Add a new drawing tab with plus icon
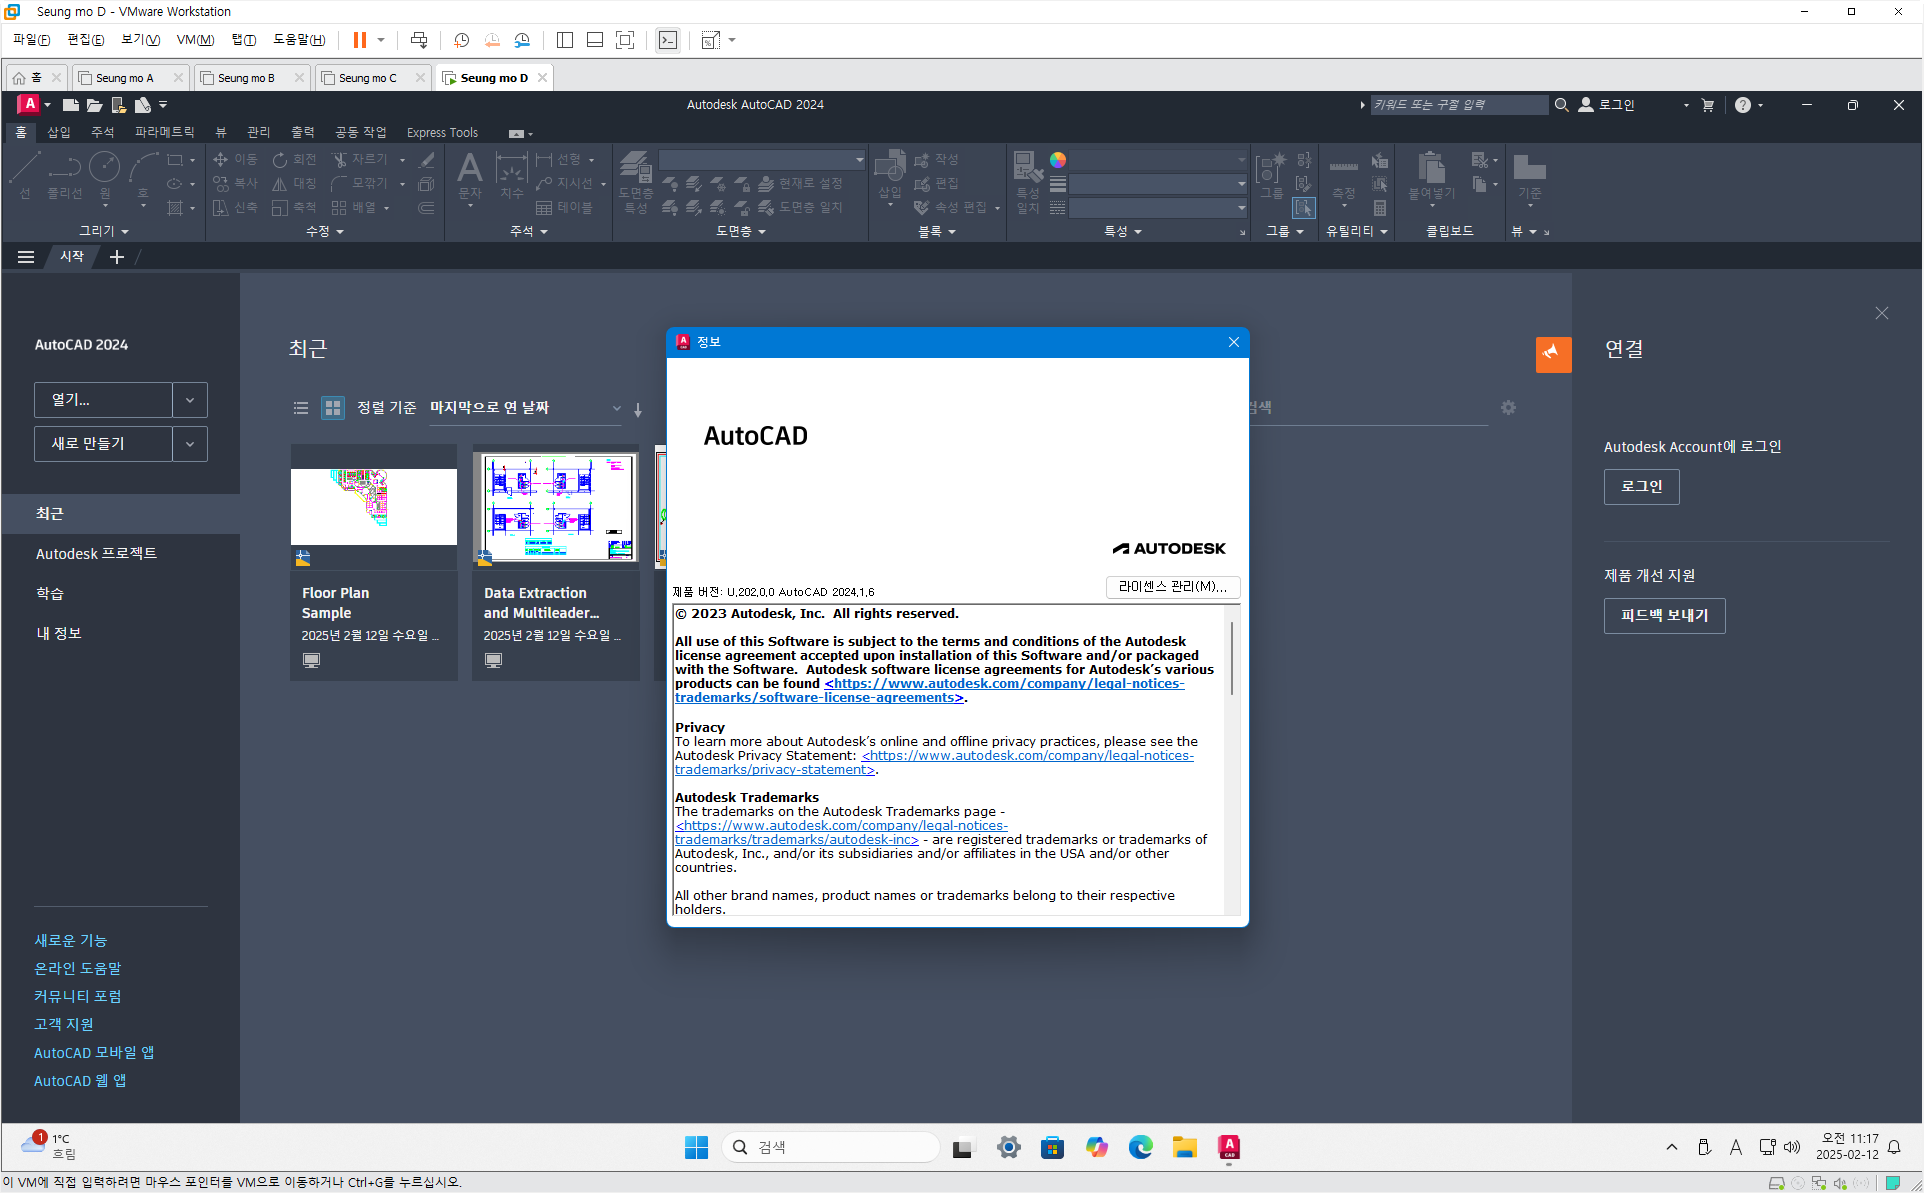 117,257
